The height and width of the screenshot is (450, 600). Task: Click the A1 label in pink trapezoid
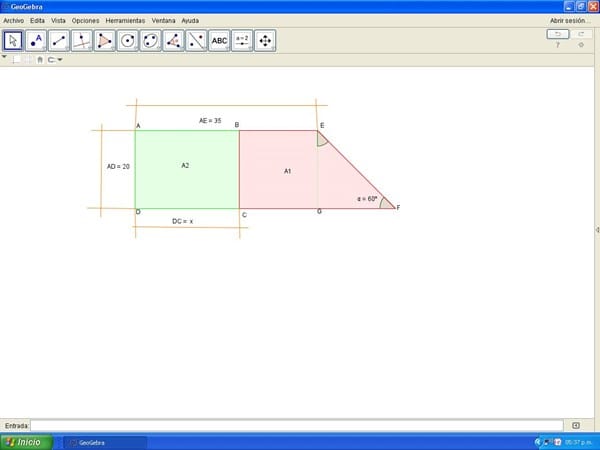(x=287, y=171)
